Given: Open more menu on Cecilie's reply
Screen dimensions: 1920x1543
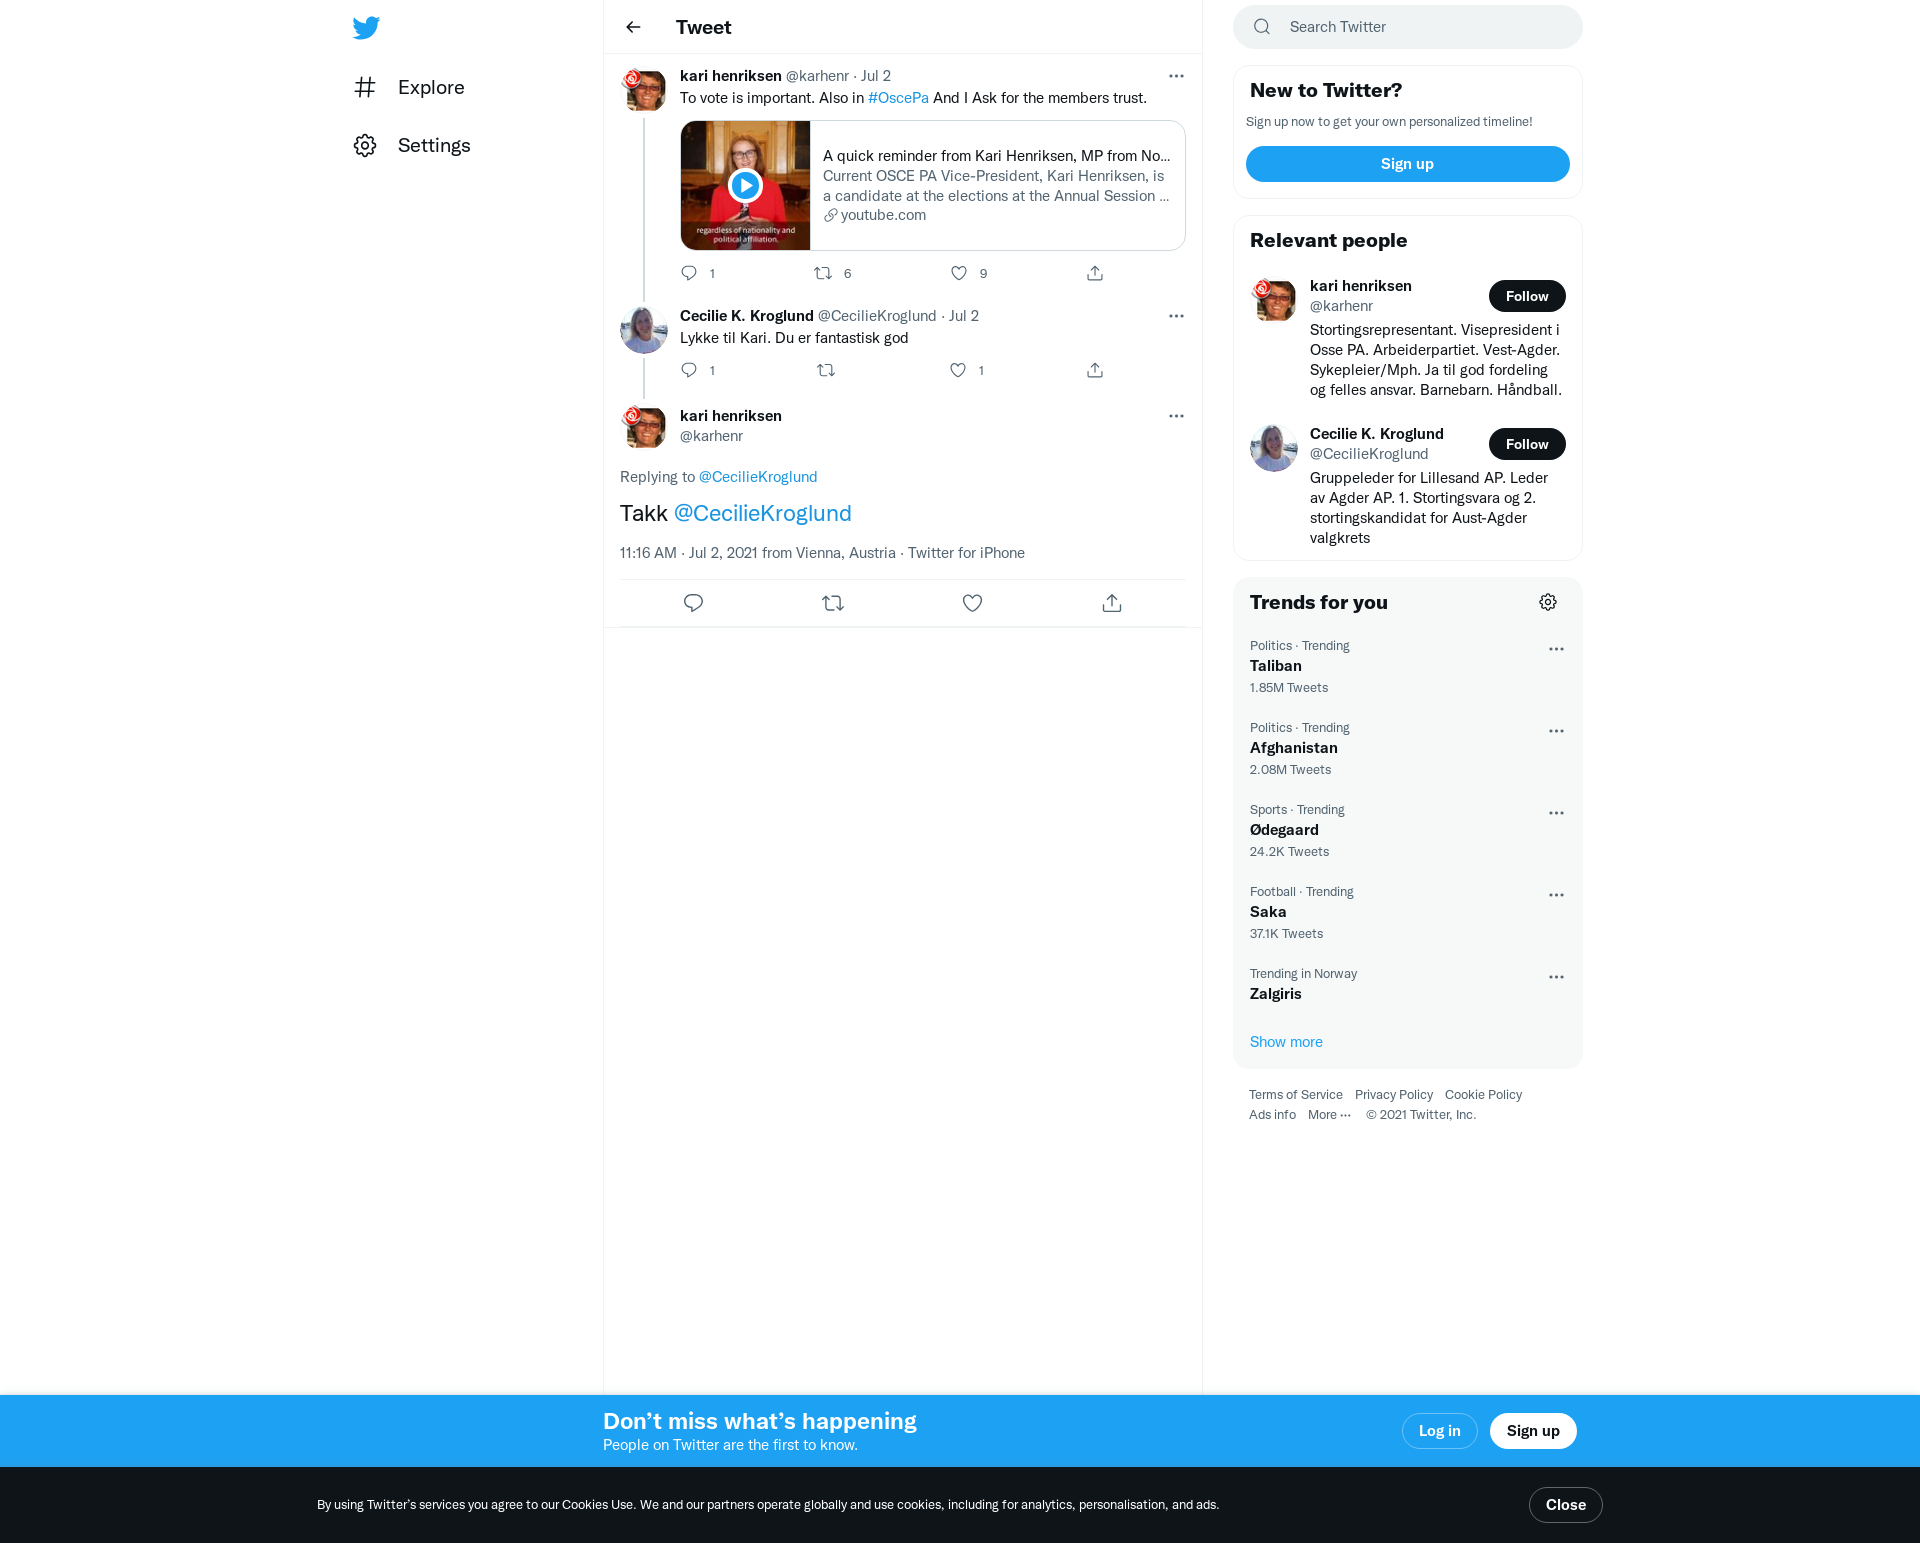Looking at the screenshot, I should tap(1176, 316).
